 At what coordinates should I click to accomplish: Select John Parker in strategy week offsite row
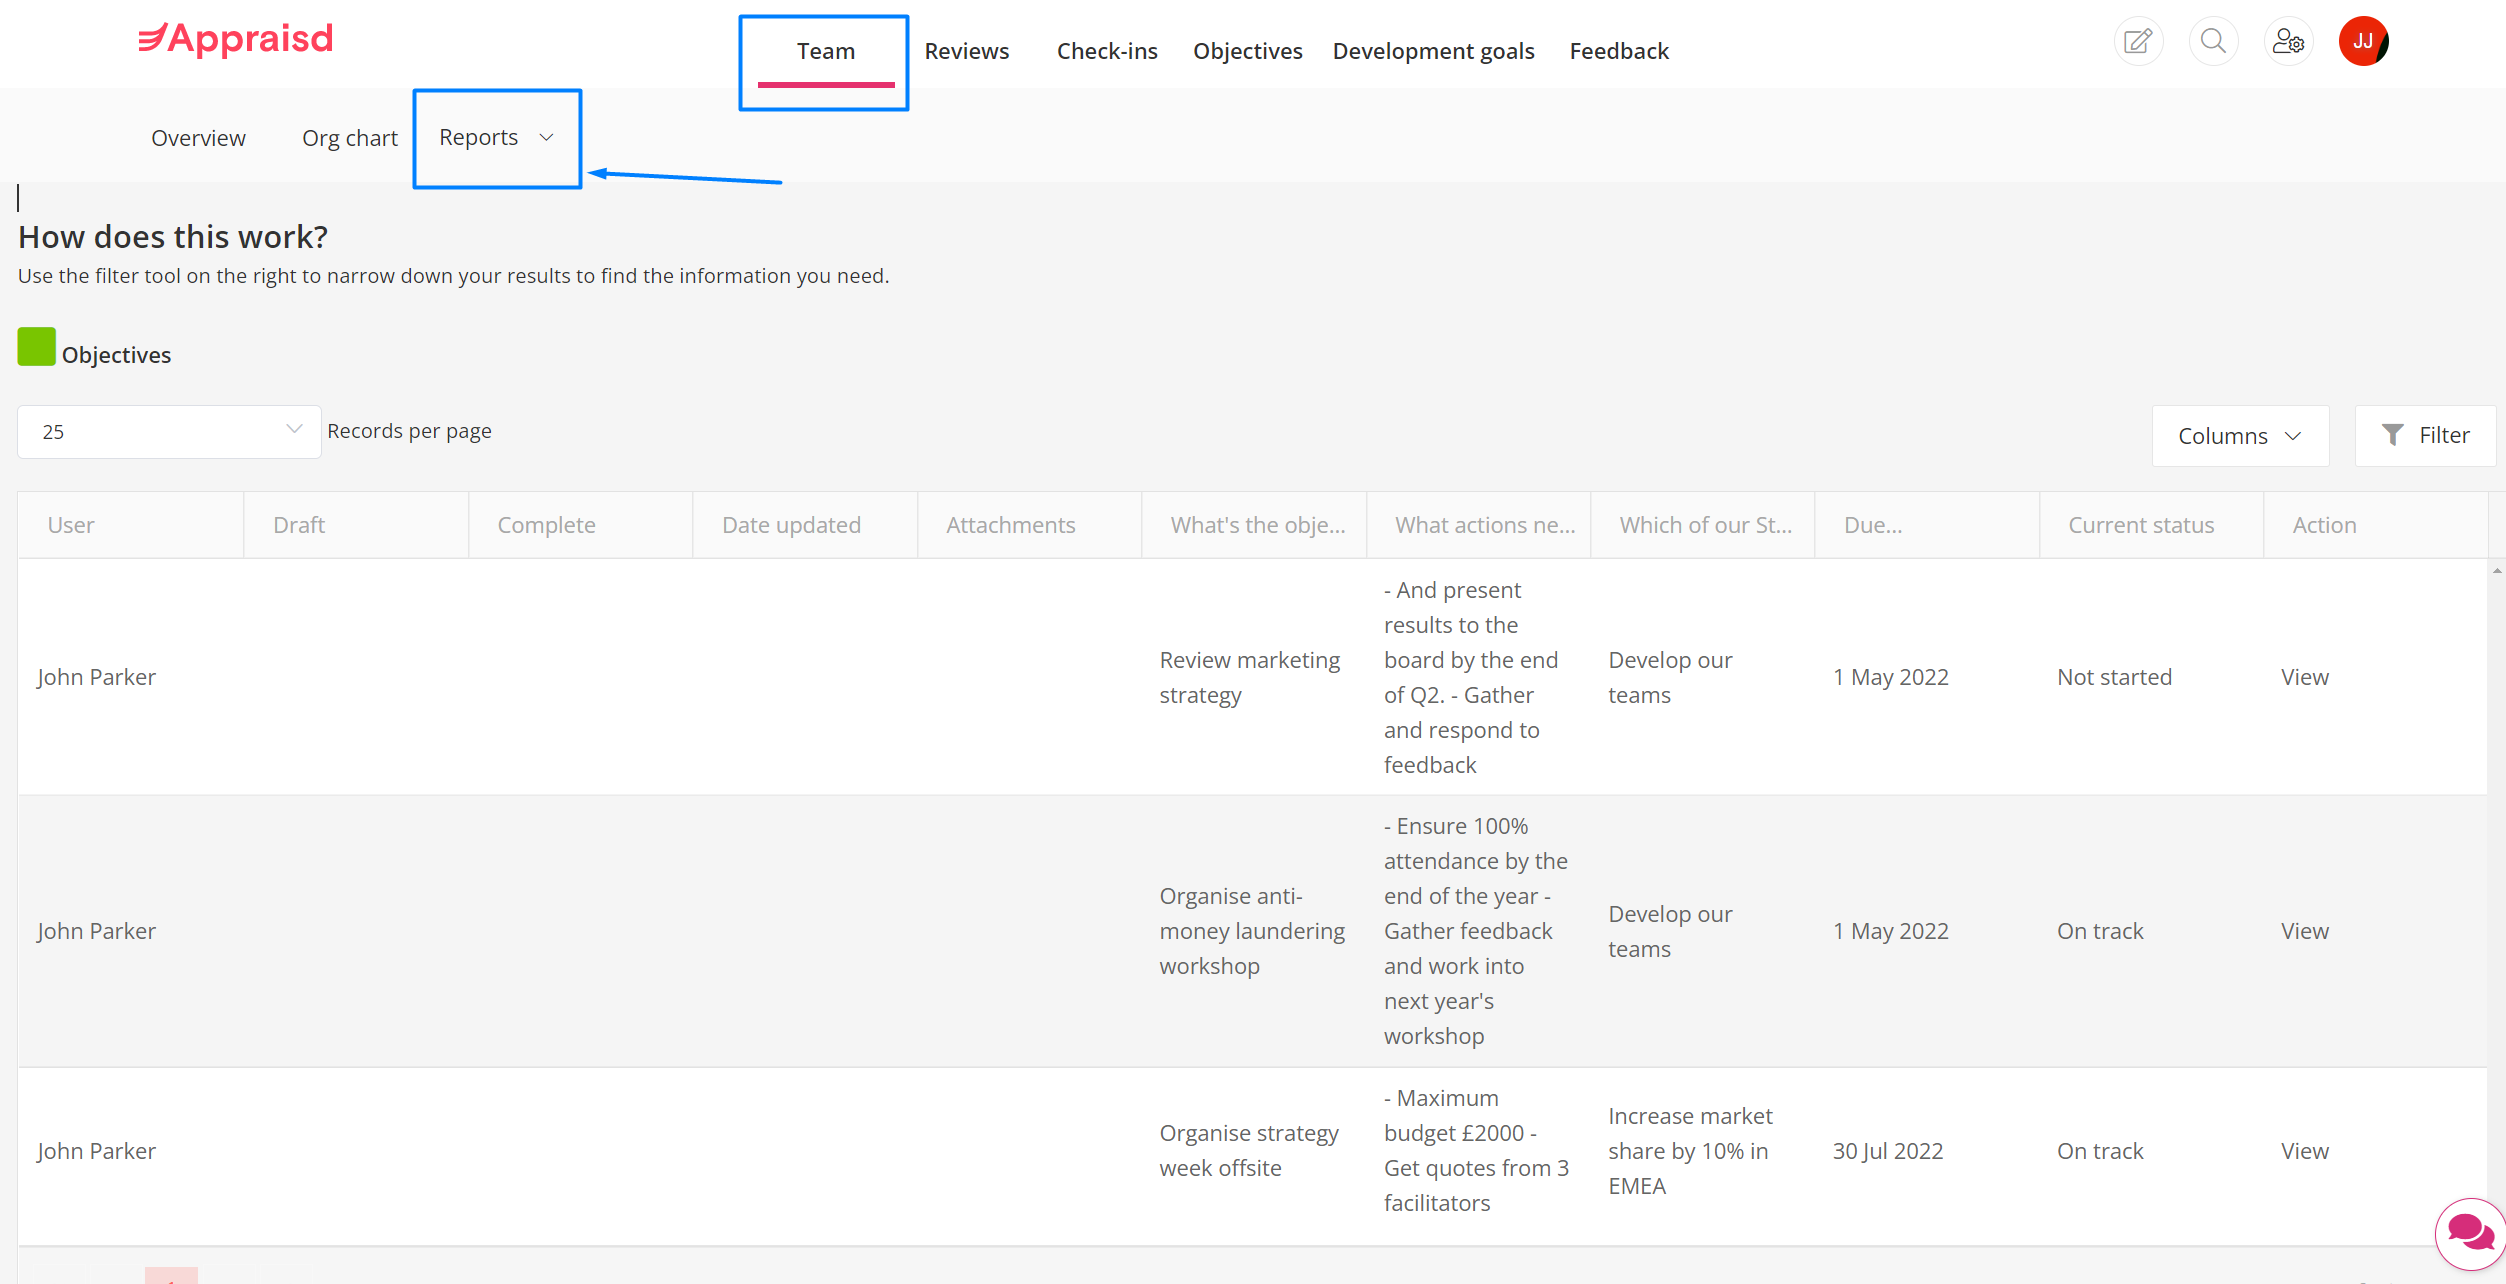(x=96, y=1151)
